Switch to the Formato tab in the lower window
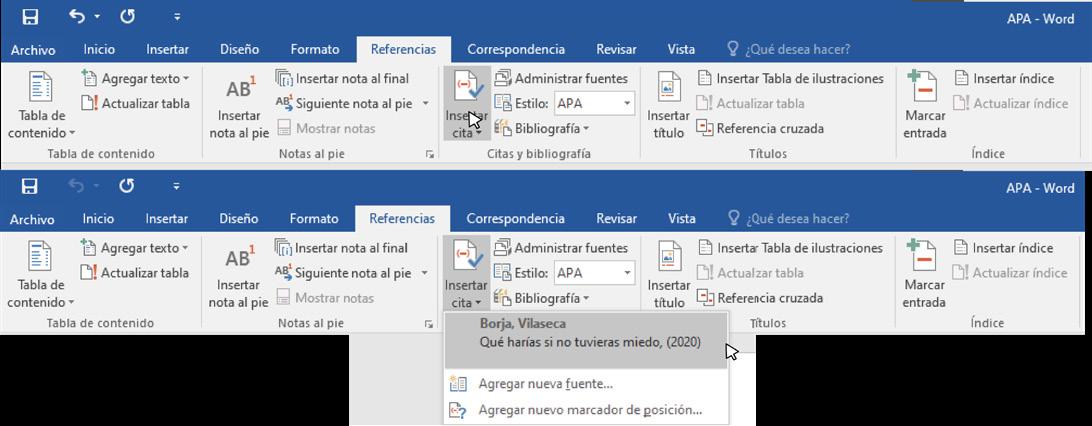Screen dimensions: 1092x426 (x=314, y=219)
